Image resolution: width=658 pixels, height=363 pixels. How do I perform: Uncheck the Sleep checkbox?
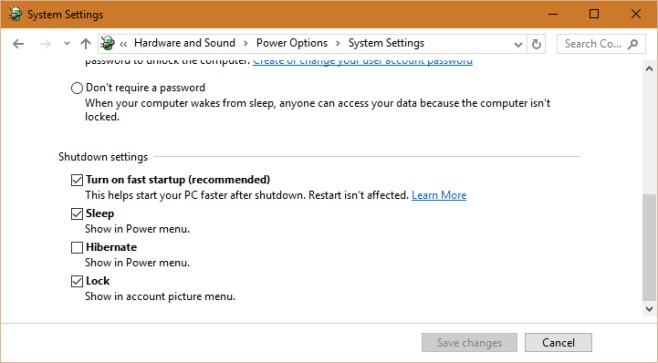tap(77, 214)
